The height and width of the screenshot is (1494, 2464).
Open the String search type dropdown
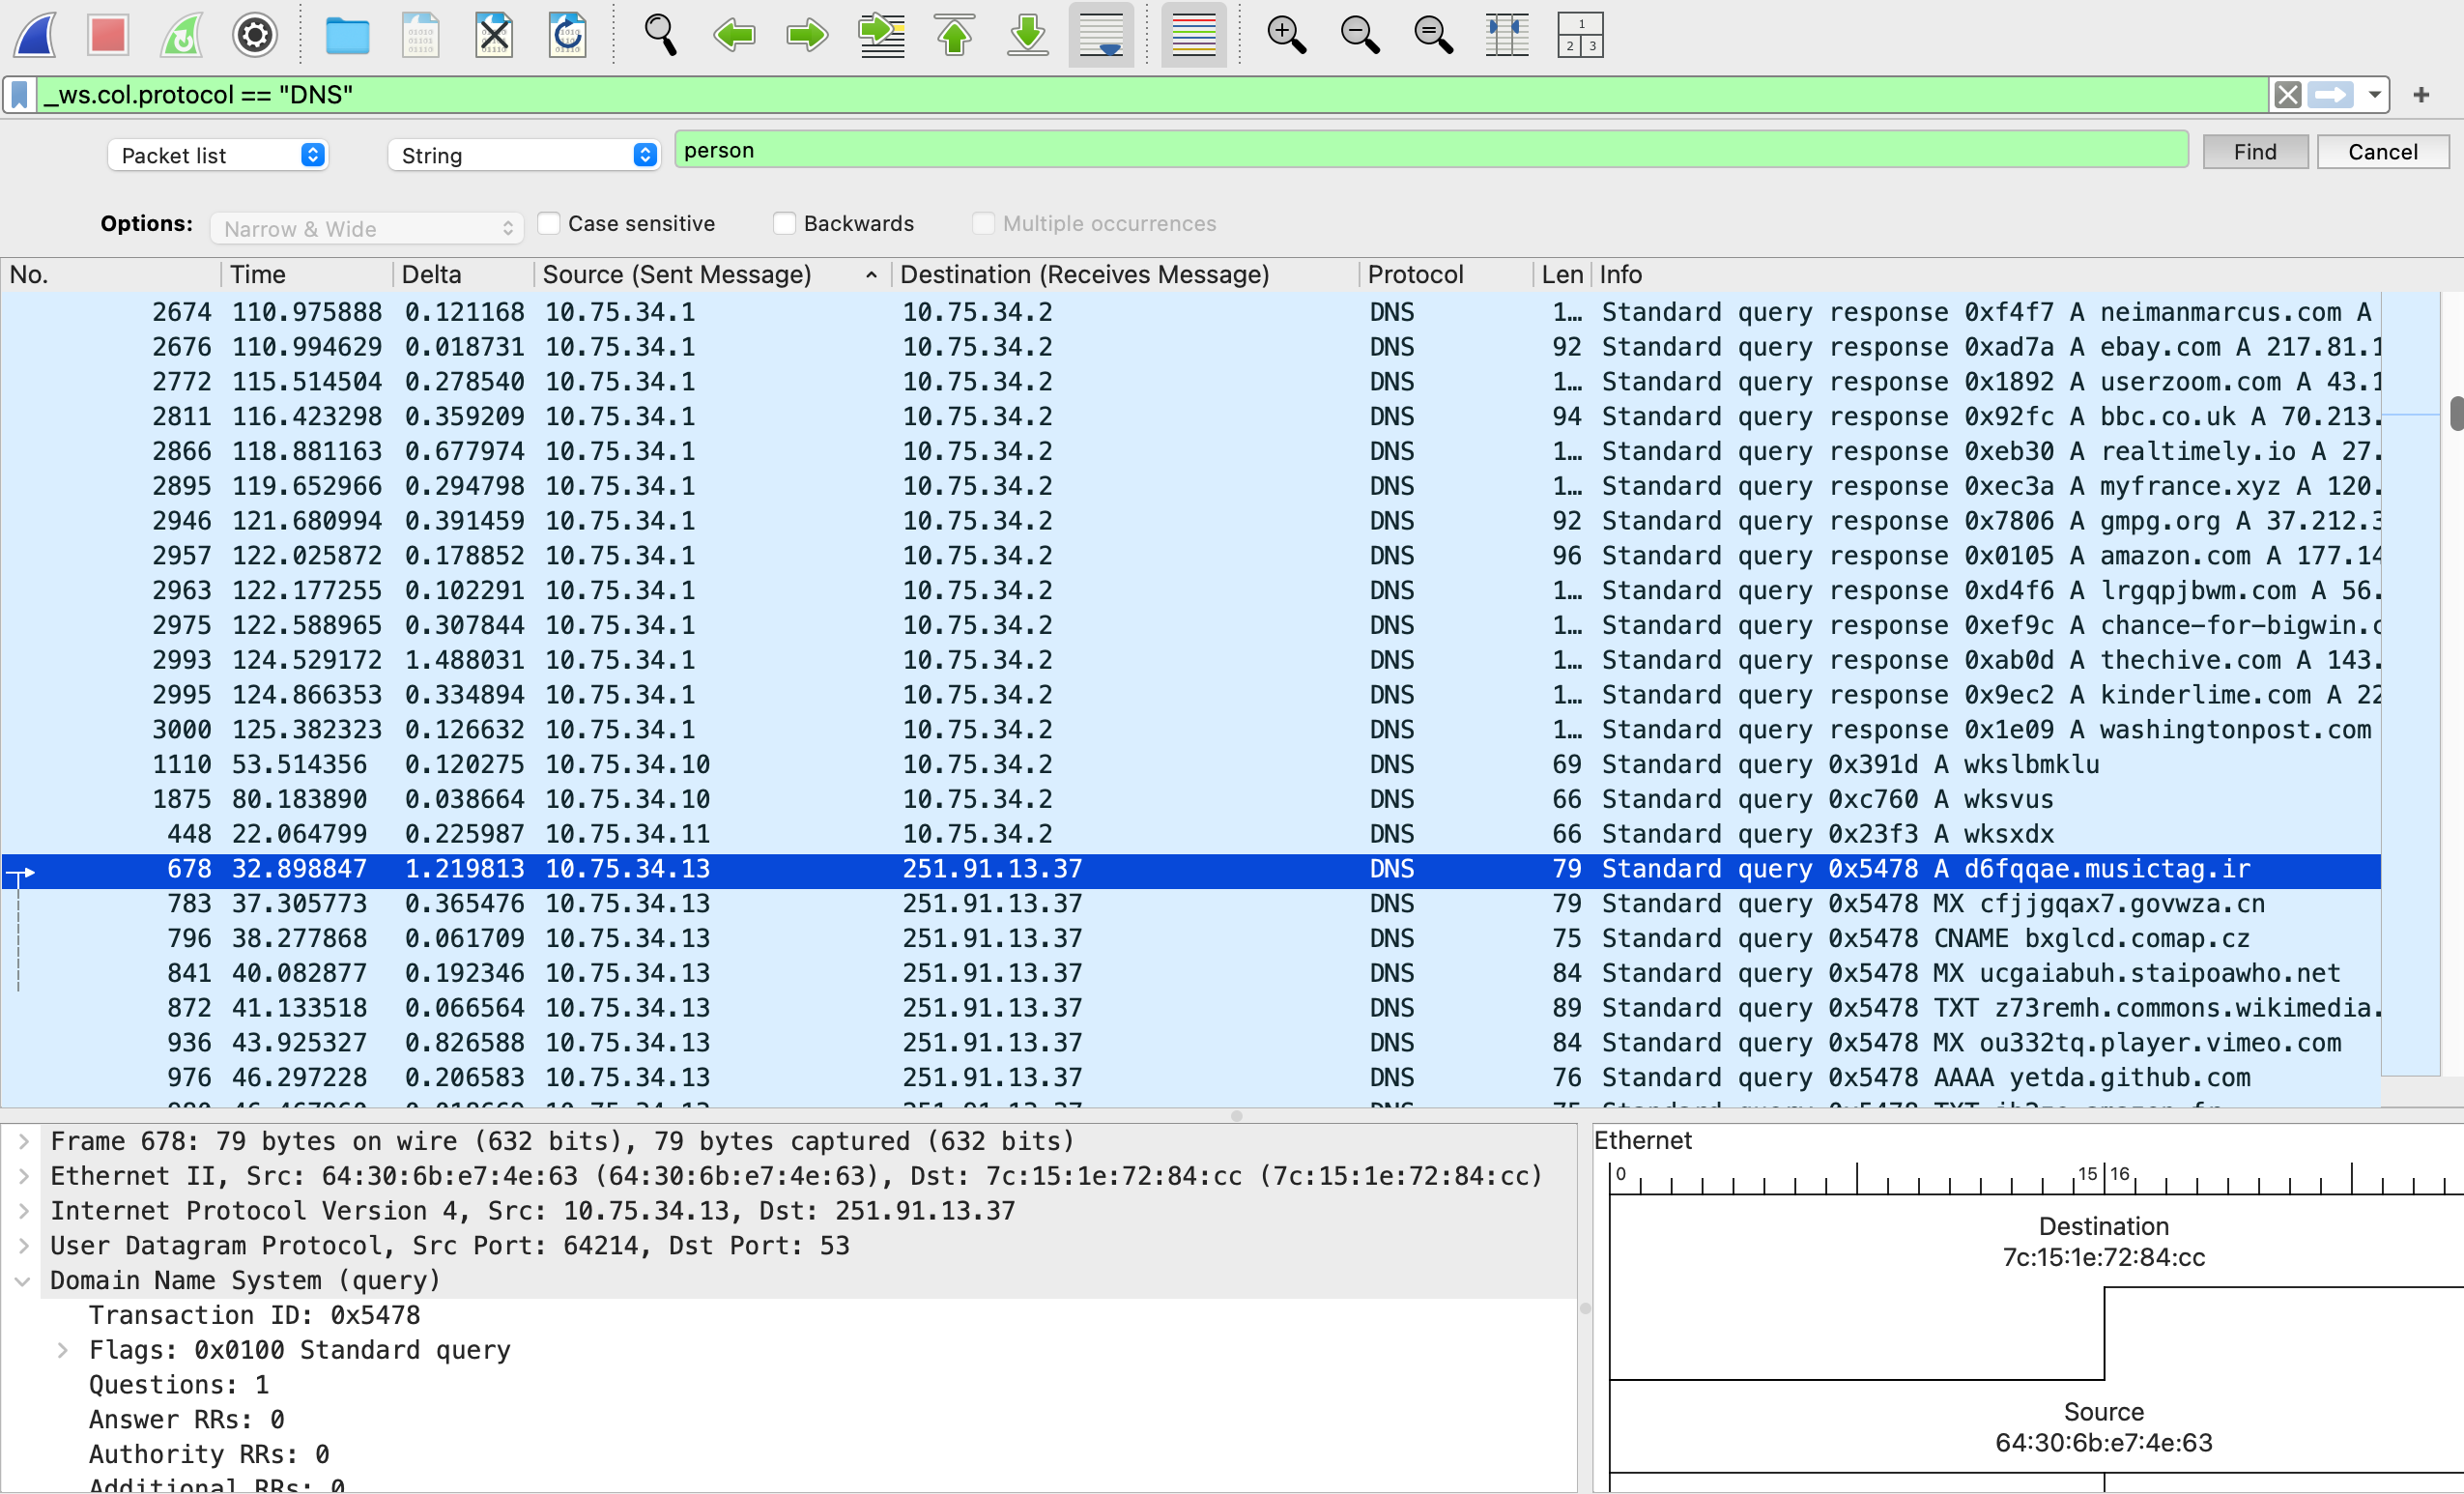[523, 155]
